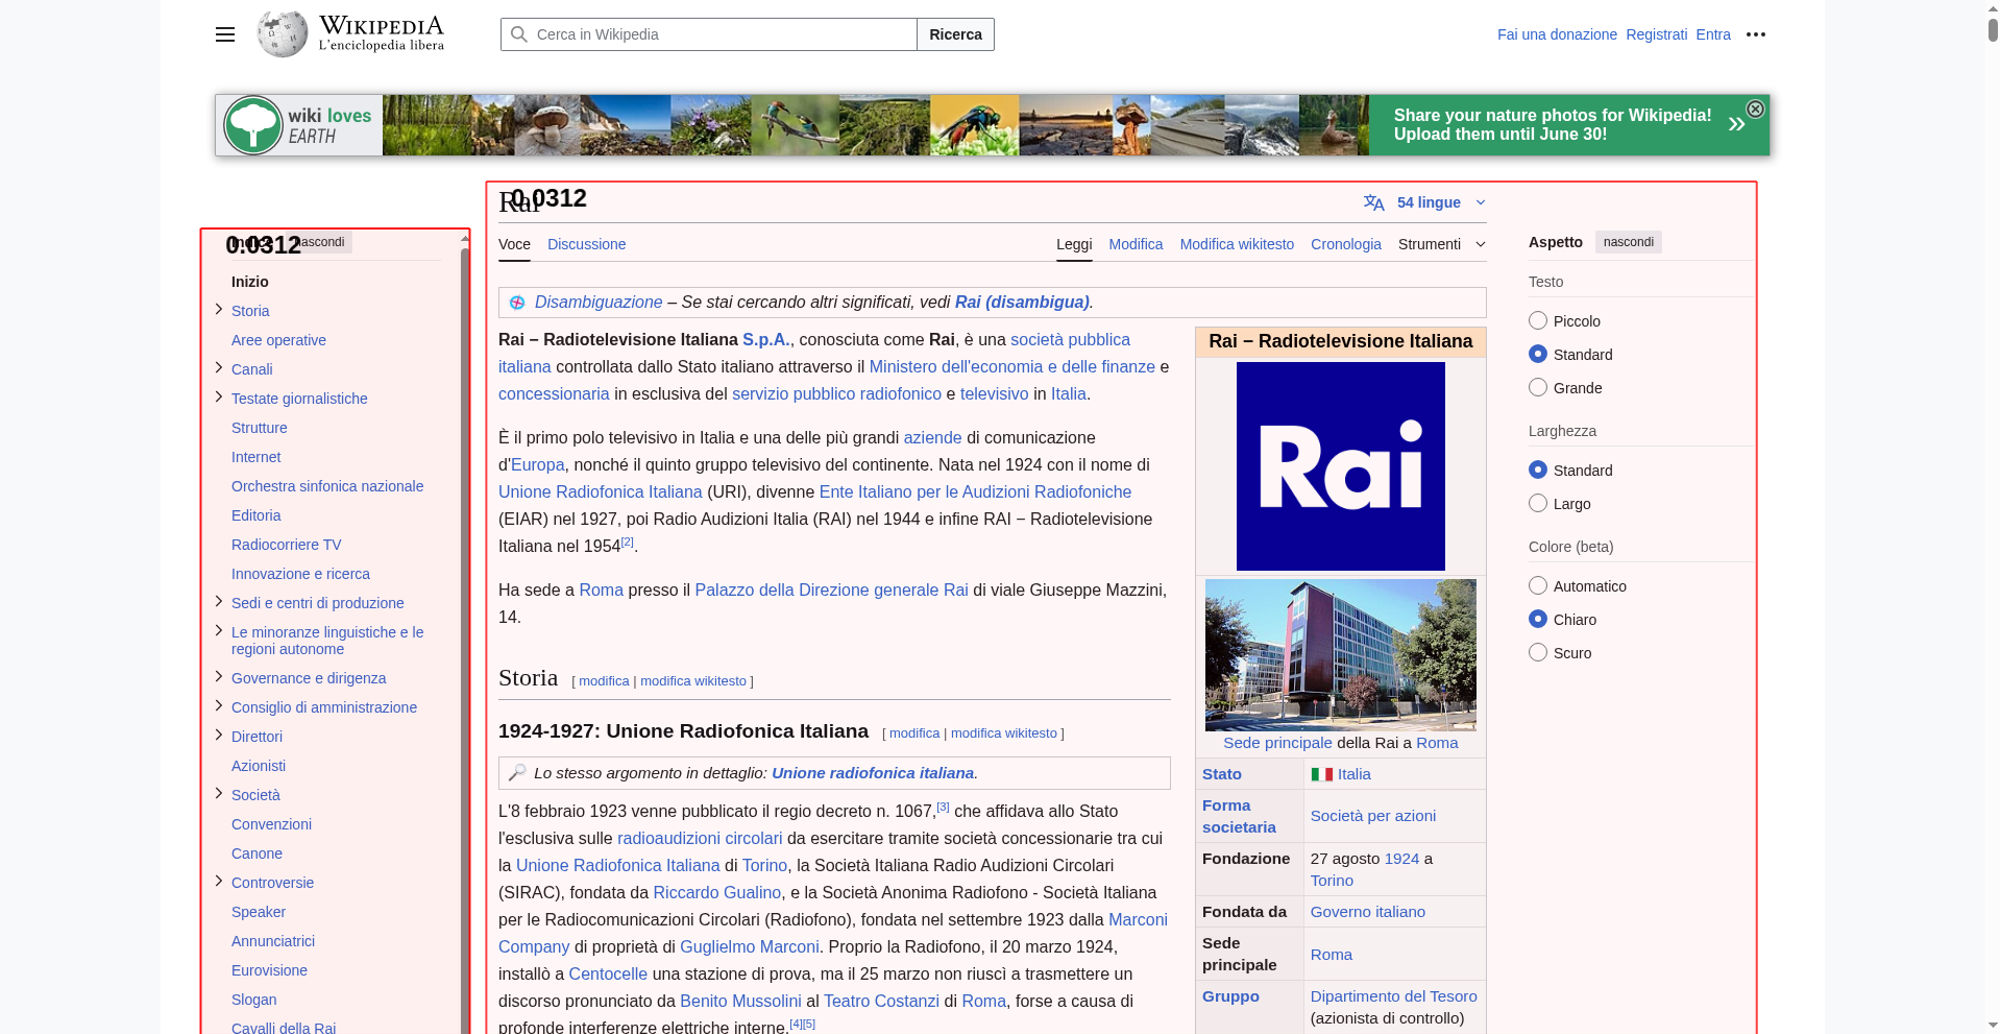Viewport: 2000px width, 1034px height.
Task: Expand the Controversie section
Action: coord(218,881)
